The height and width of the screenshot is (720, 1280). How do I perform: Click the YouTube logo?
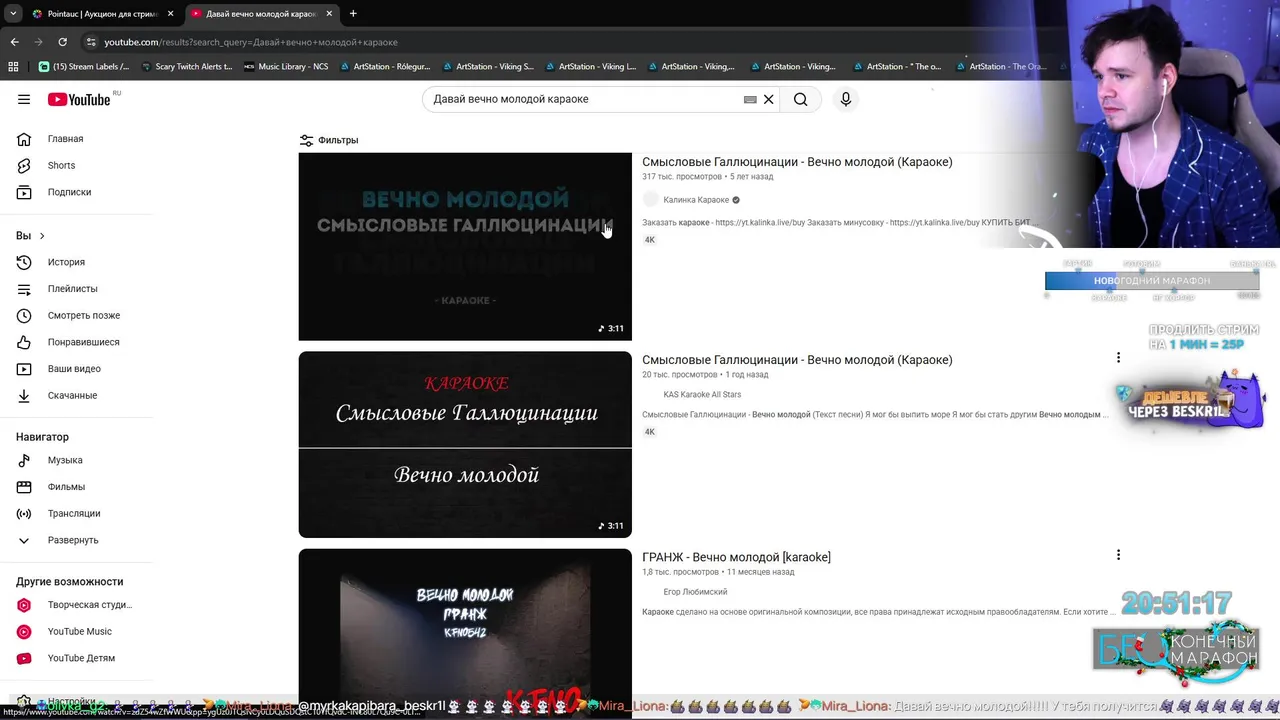[x=78, y=99]
